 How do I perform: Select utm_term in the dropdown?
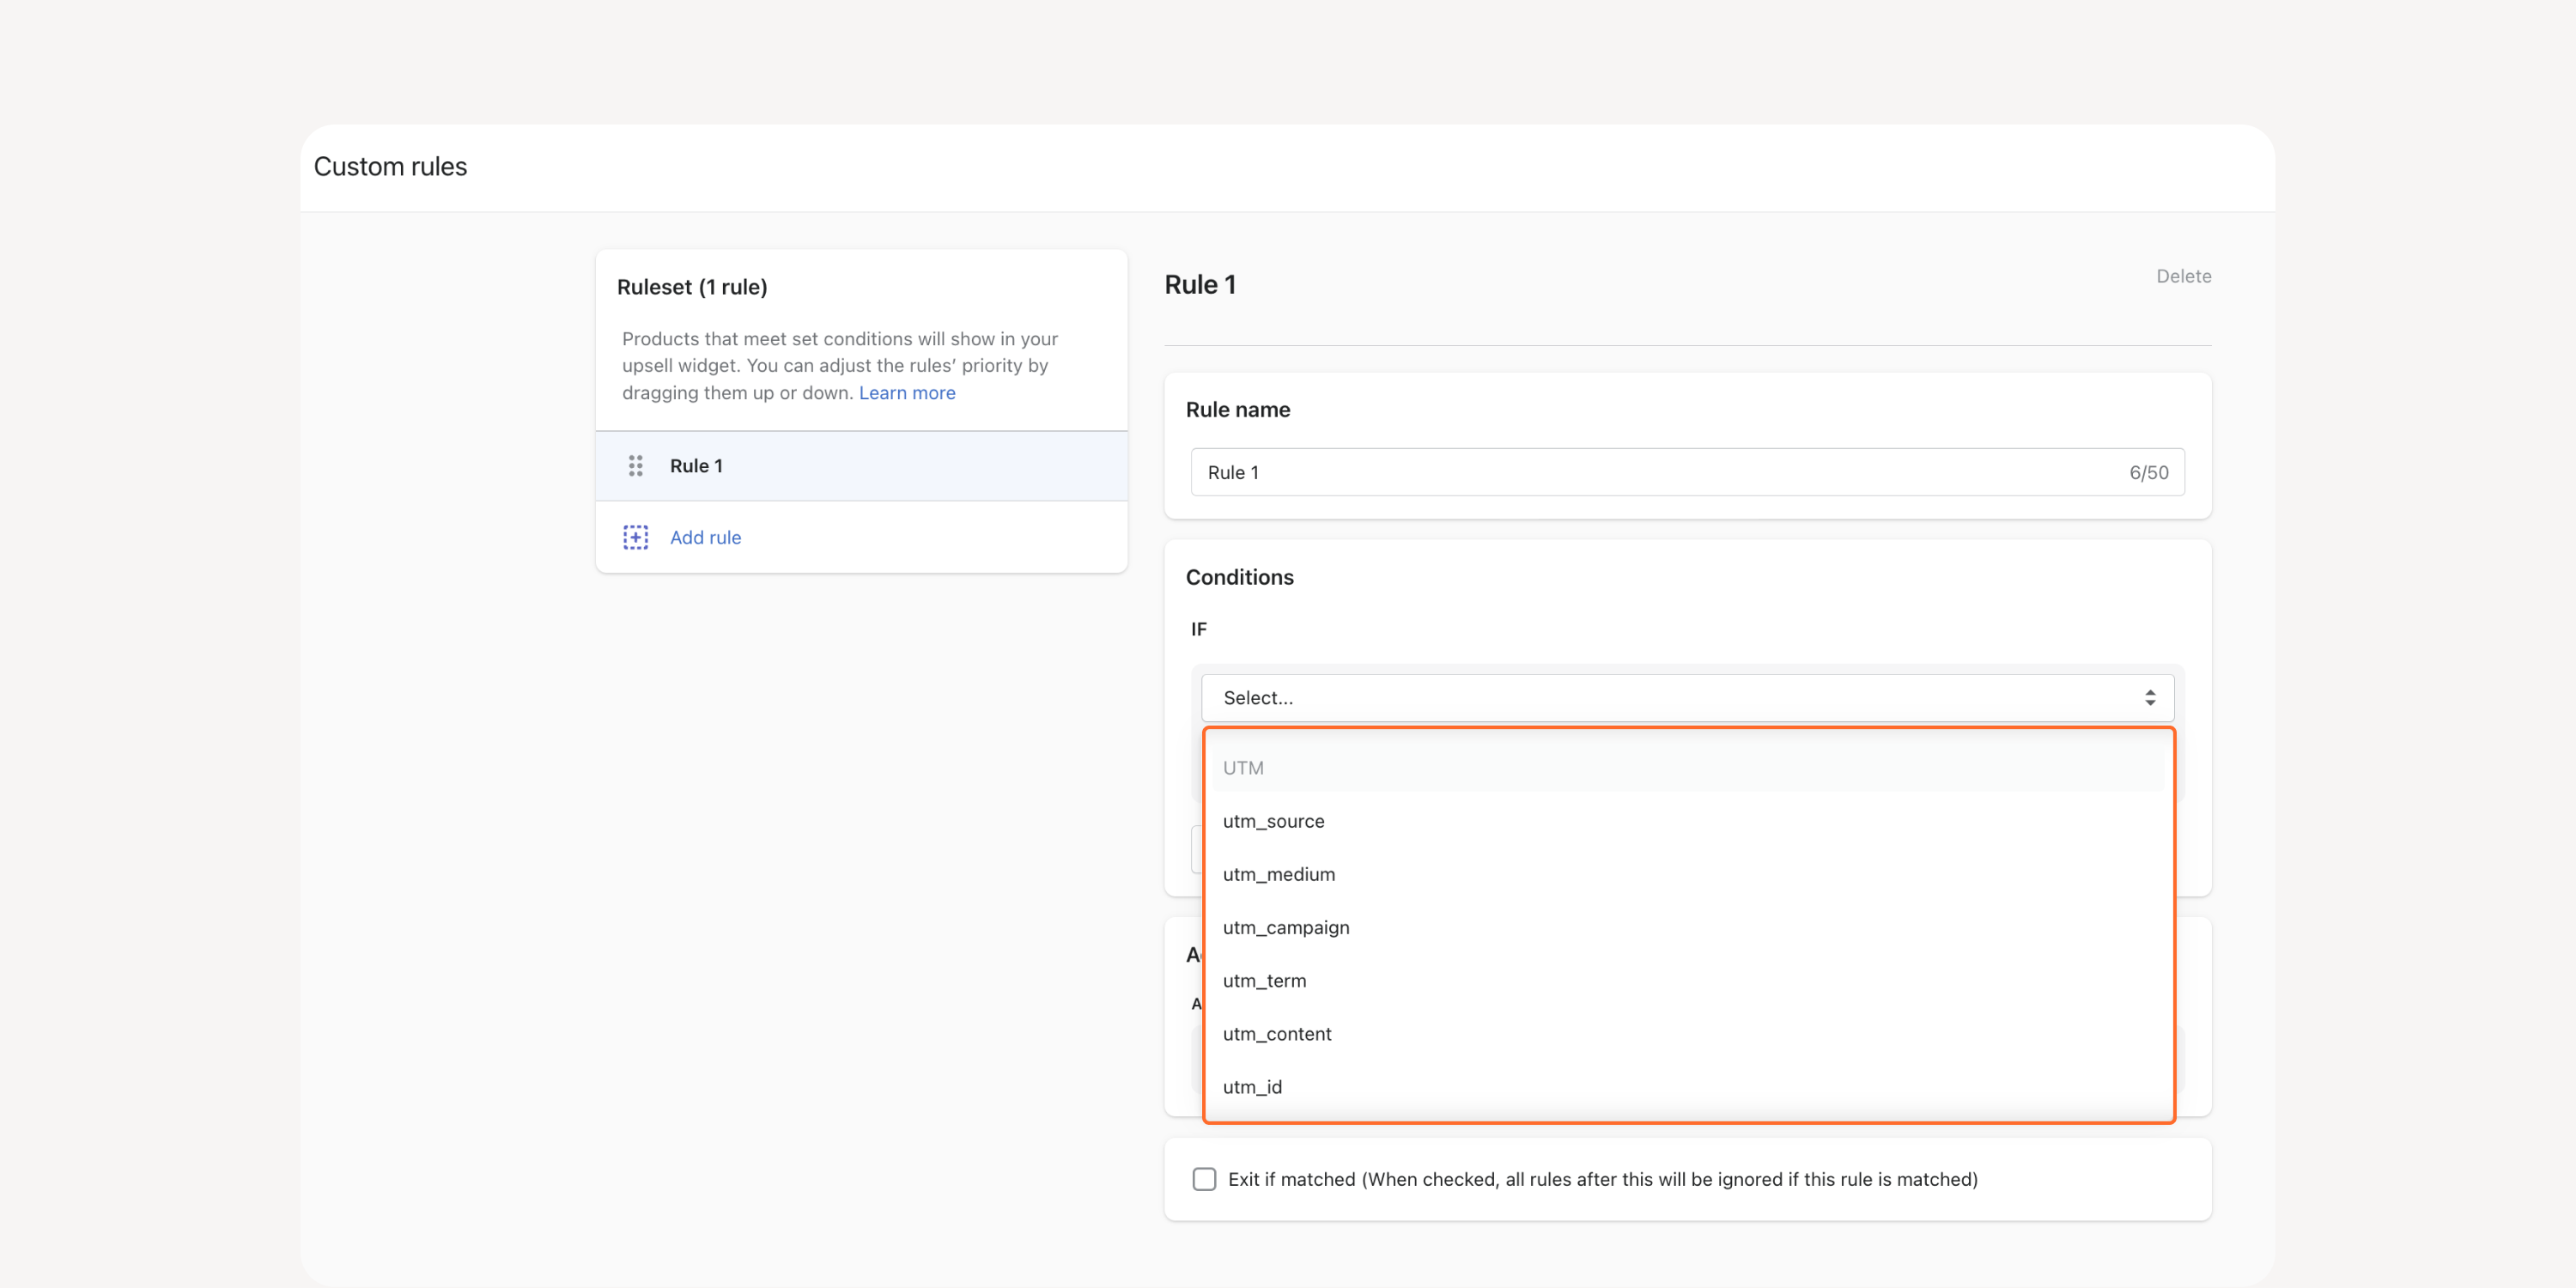click(1689, 980)
